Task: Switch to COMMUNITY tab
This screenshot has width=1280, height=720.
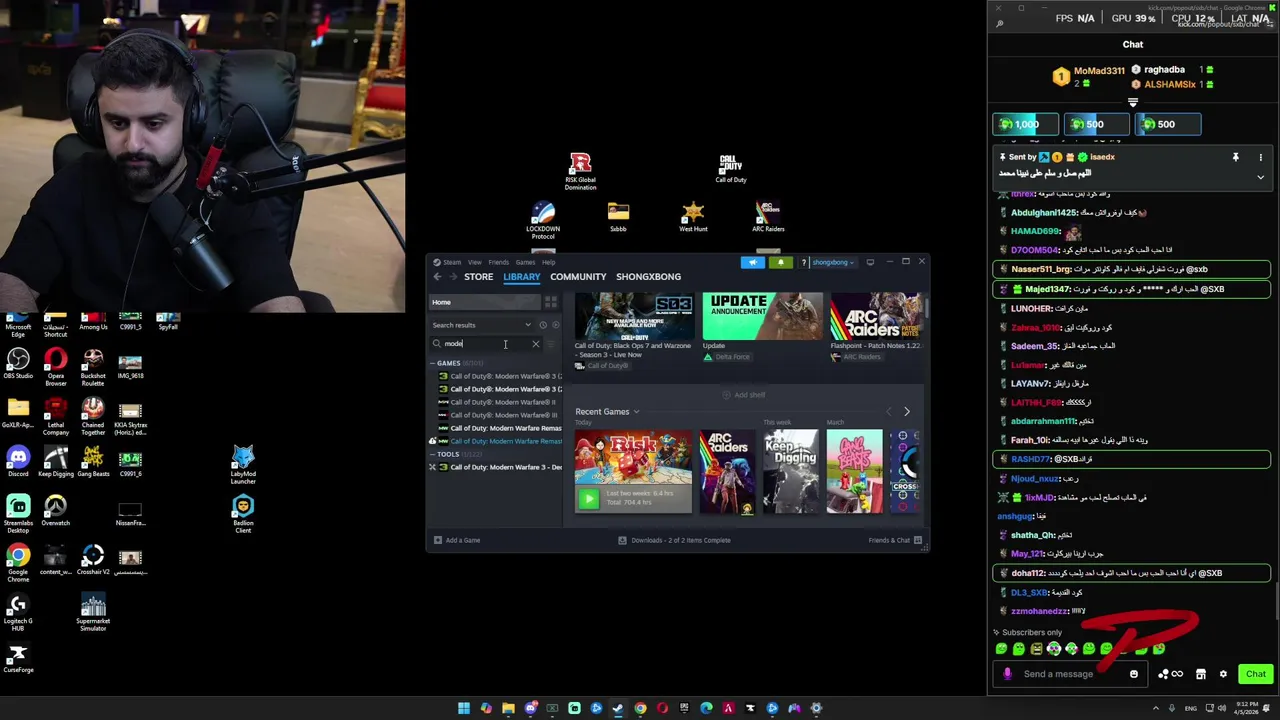Action: (578, 277)
